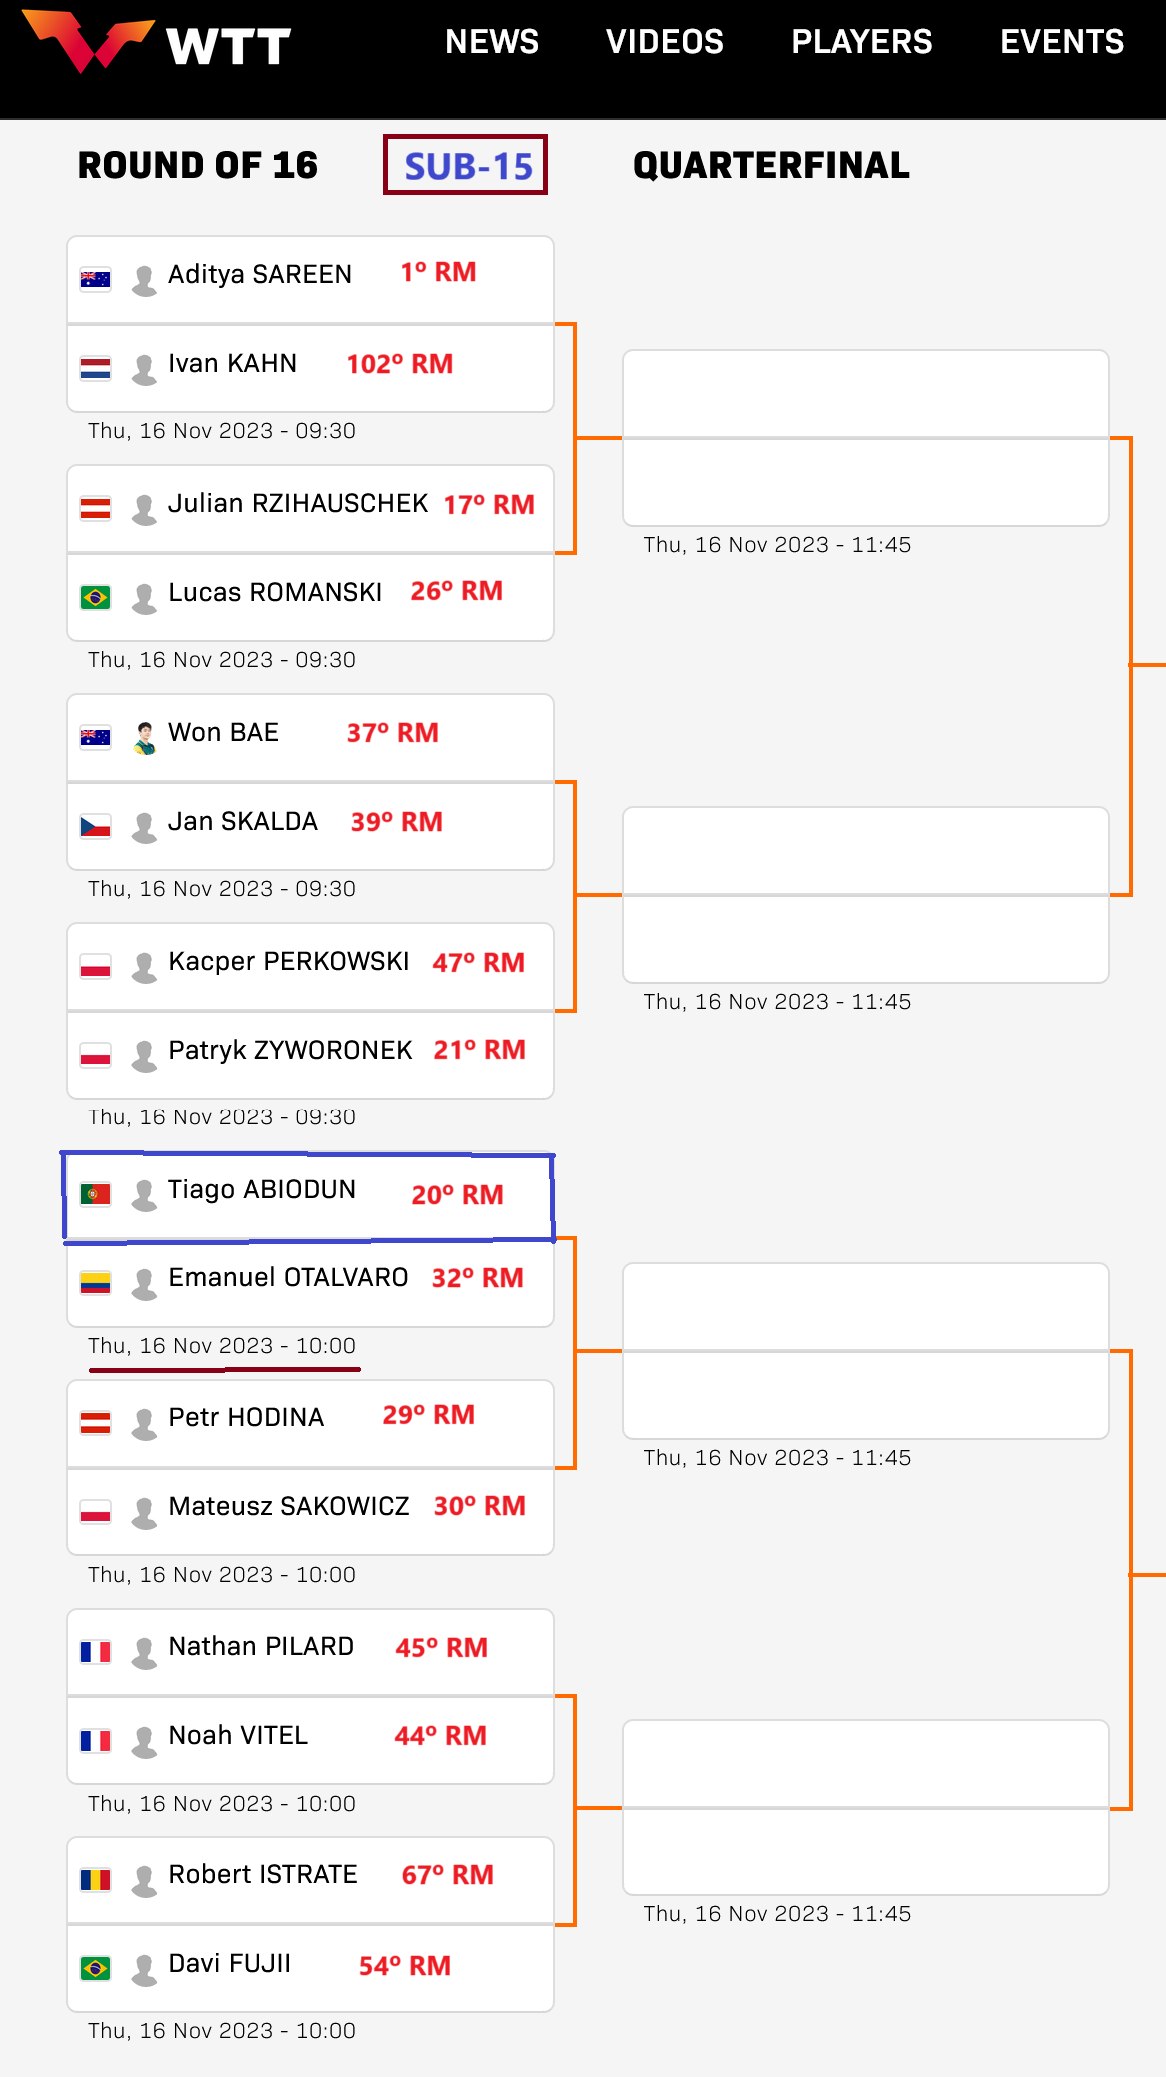Open the EVENTS menu item
1166x2077 pixels.
tap(1062, 42)
